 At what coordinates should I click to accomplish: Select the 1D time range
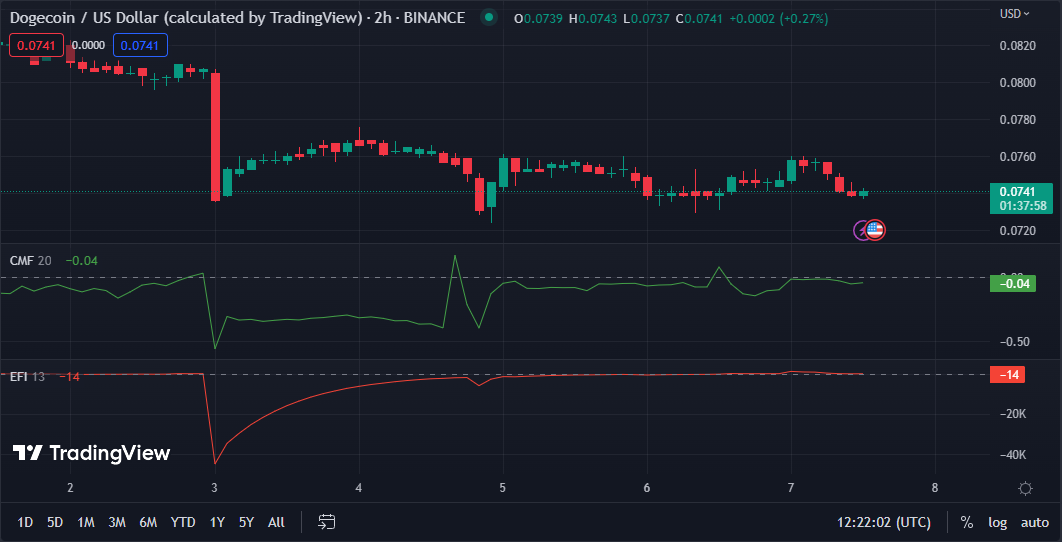[25, 522]
